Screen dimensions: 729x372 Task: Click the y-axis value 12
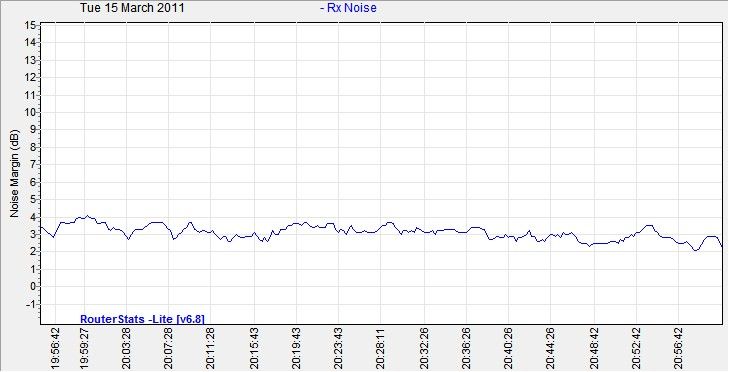pyautogui.click(x=31, y=78)
